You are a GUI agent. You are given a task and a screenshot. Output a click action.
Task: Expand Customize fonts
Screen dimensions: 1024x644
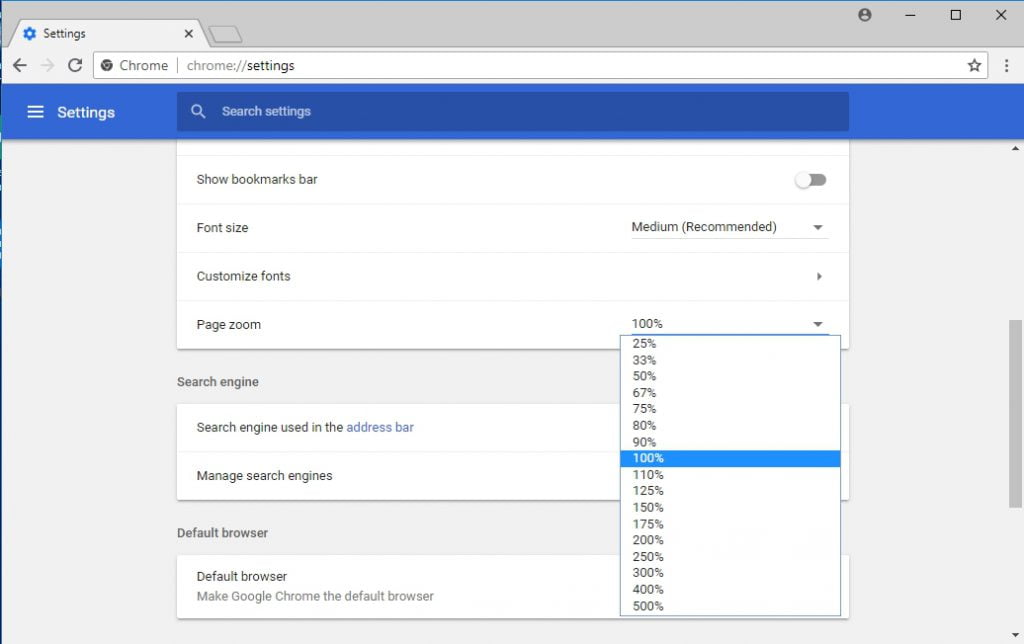click(818, 276)
